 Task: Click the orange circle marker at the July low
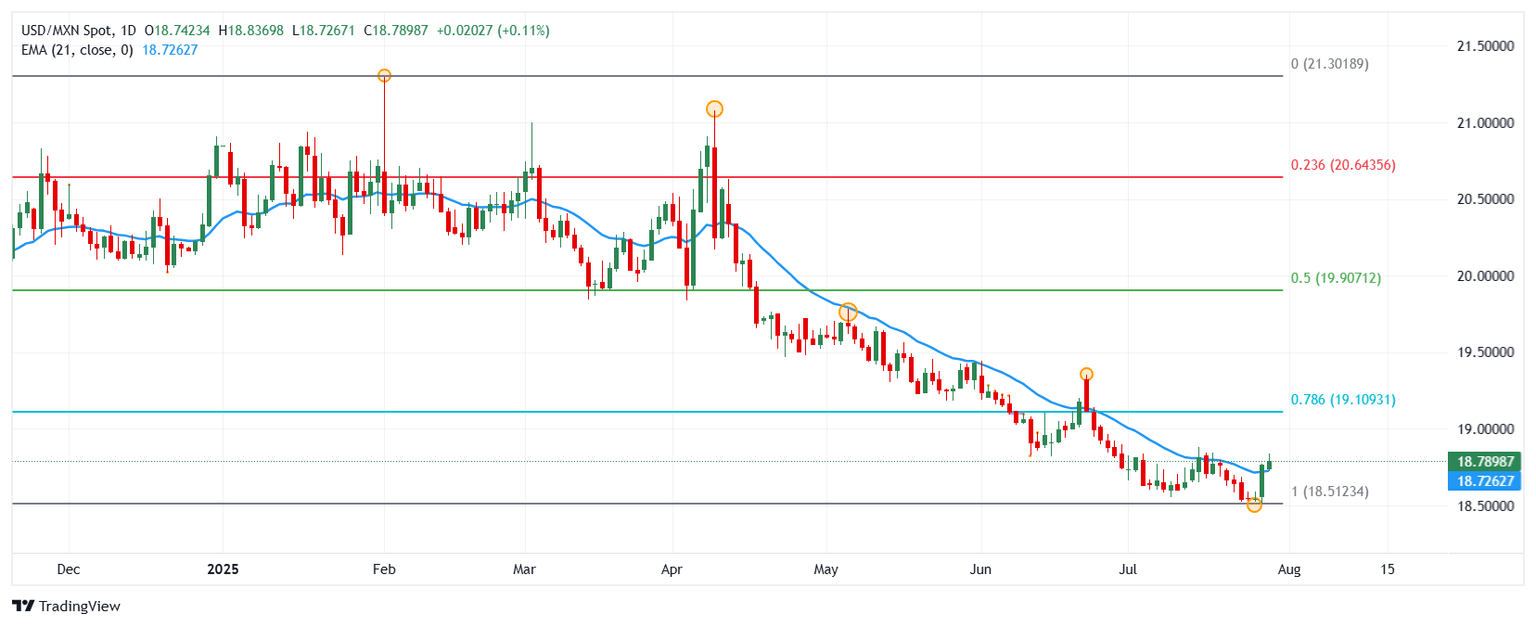click(x=1254, y=505)
